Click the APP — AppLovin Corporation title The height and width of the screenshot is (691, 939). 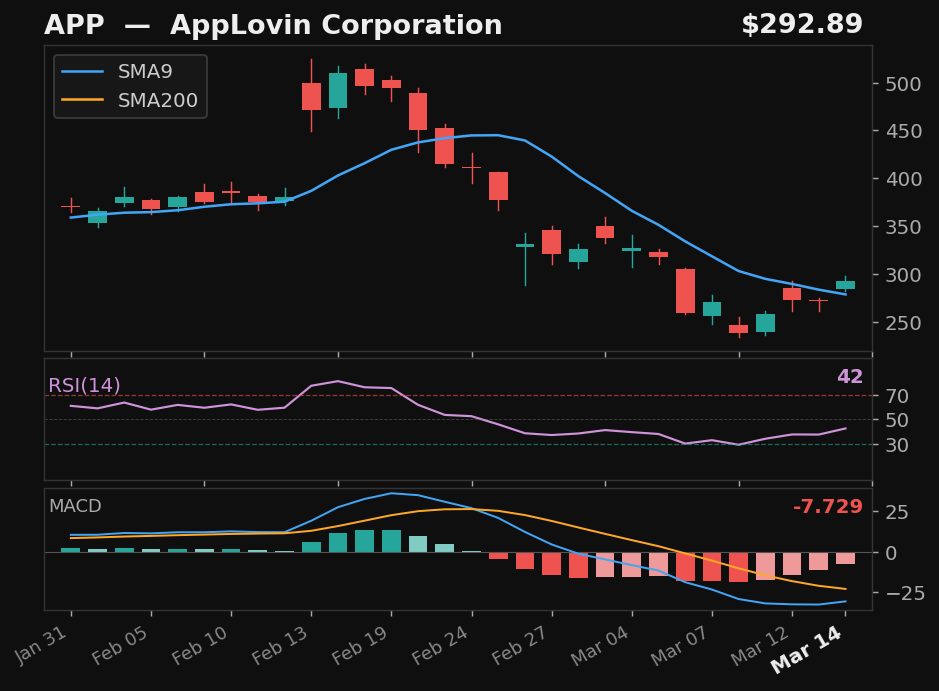click(273, 25)
